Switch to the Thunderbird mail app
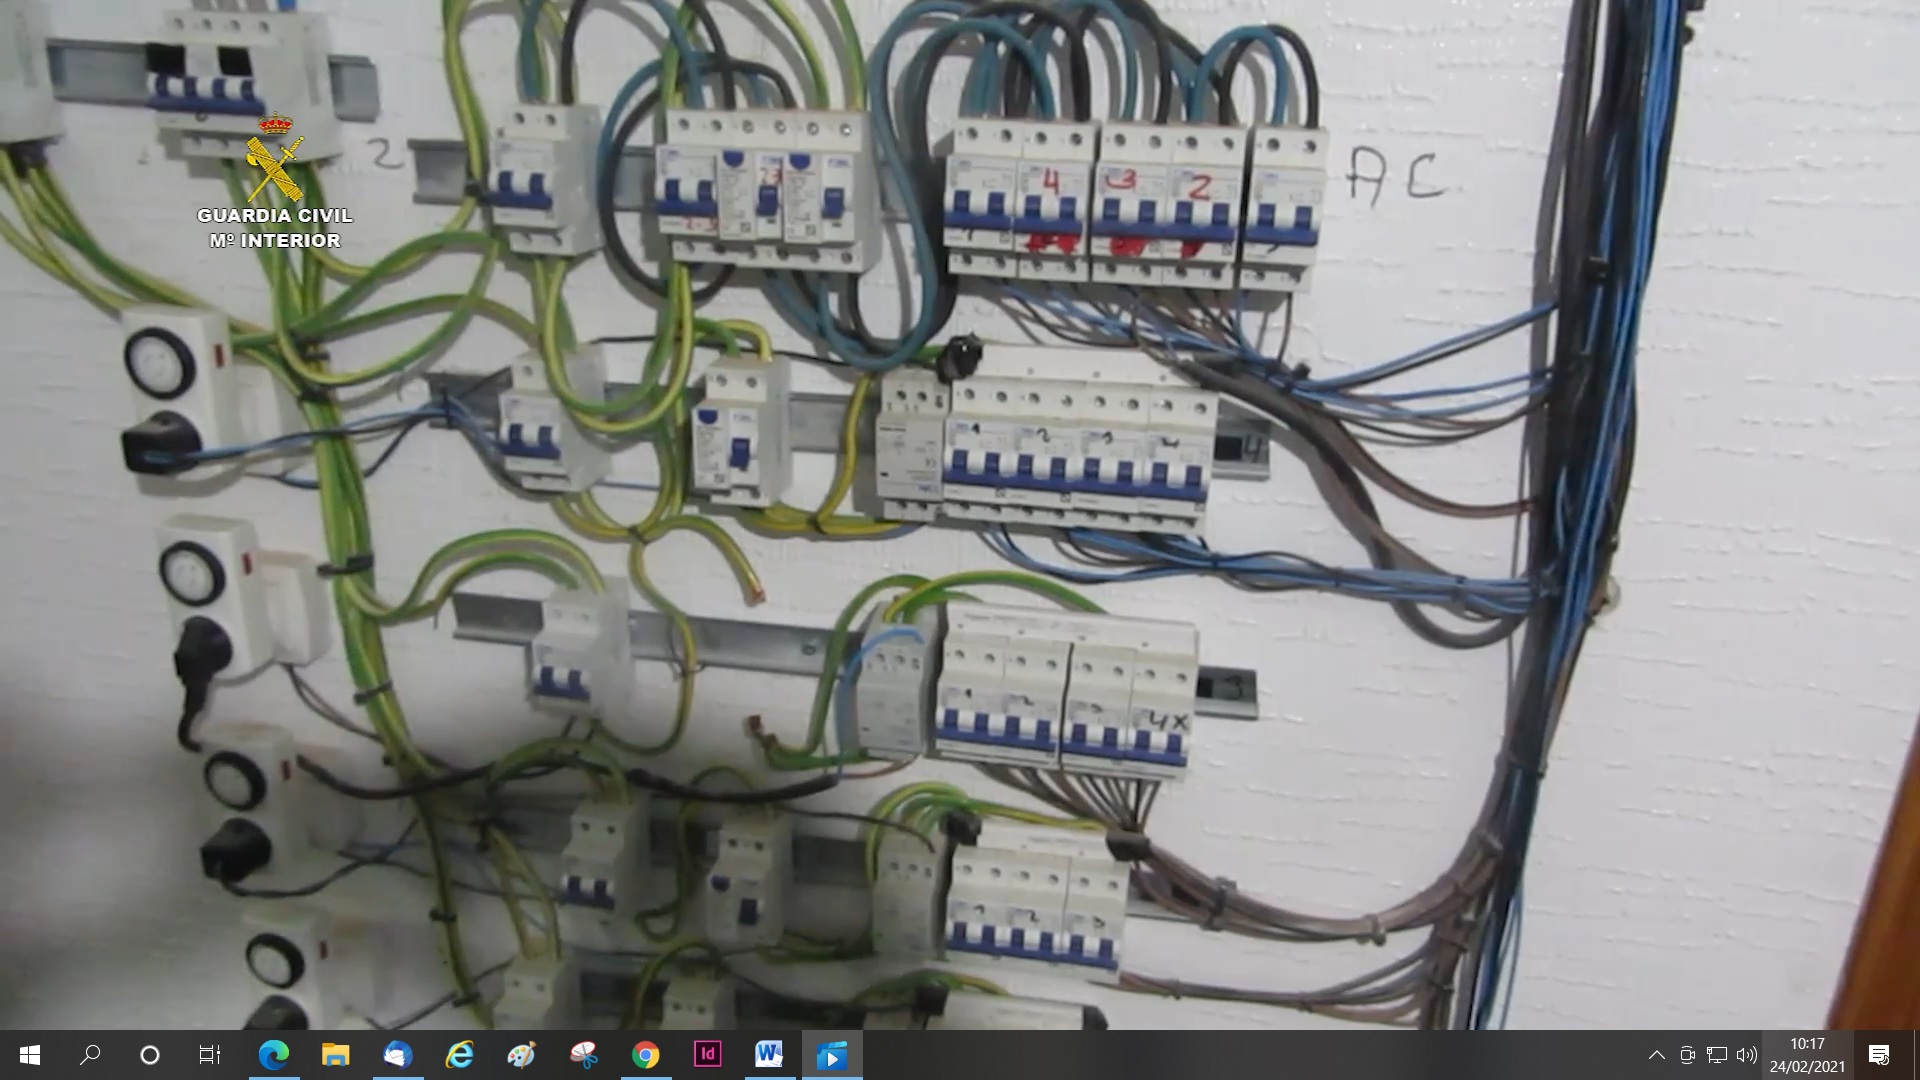 coord(397,1055)
